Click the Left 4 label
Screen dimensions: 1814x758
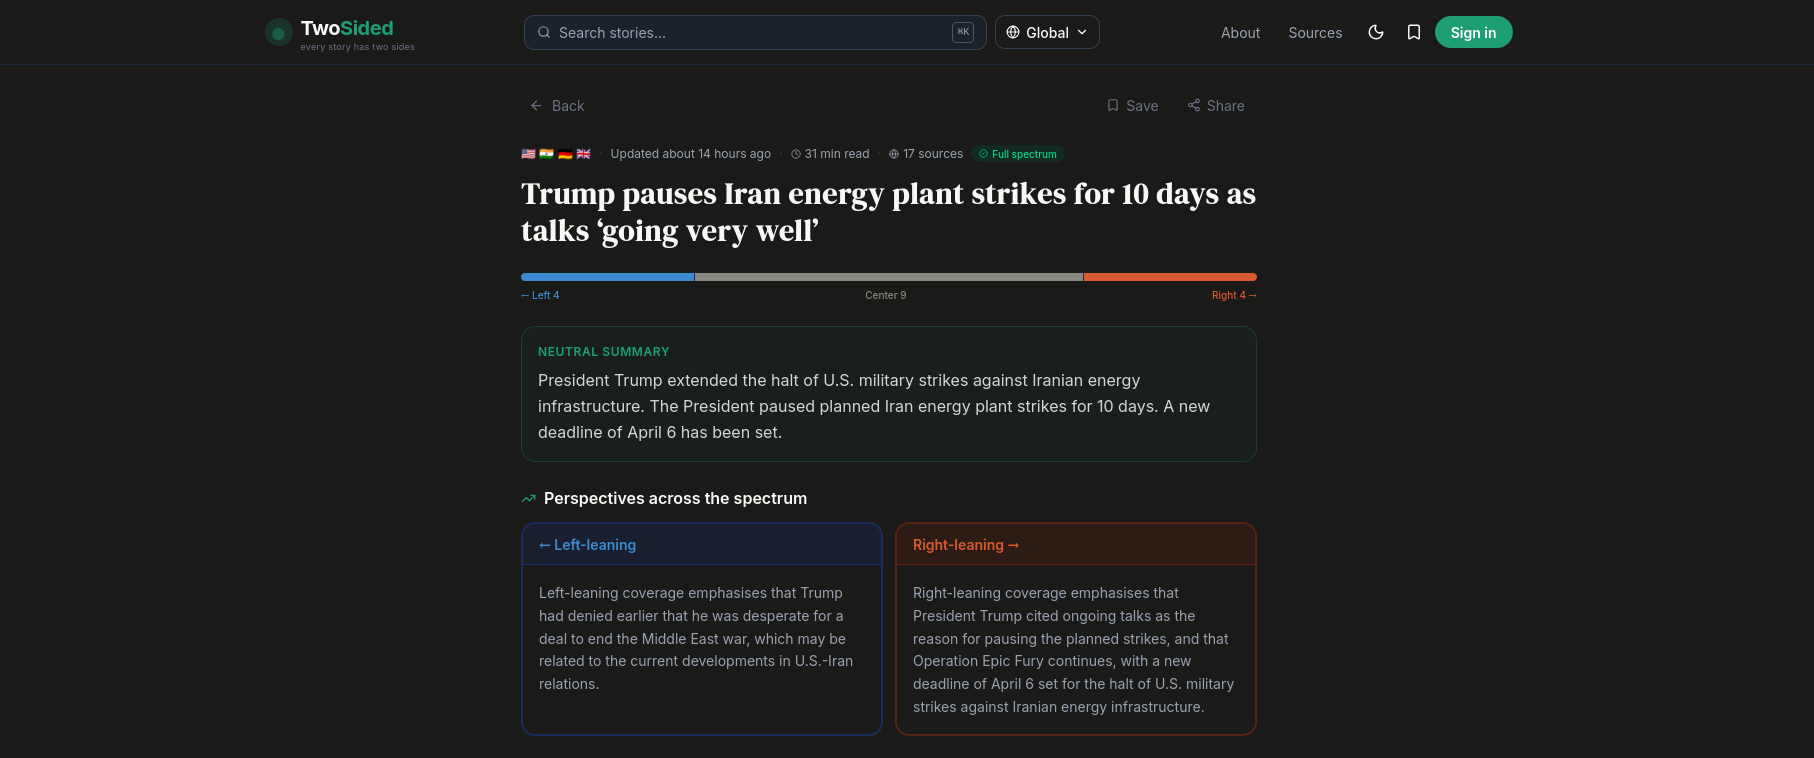point(540,295)
